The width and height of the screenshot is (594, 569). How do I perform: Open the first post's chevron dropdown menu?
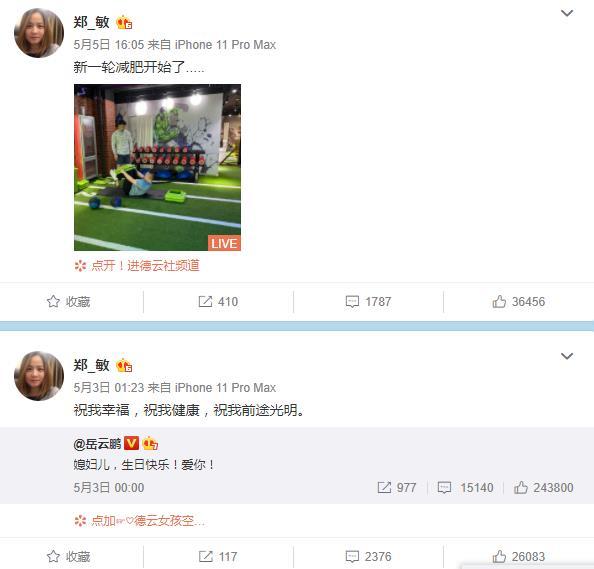click(x=566, y=14)
